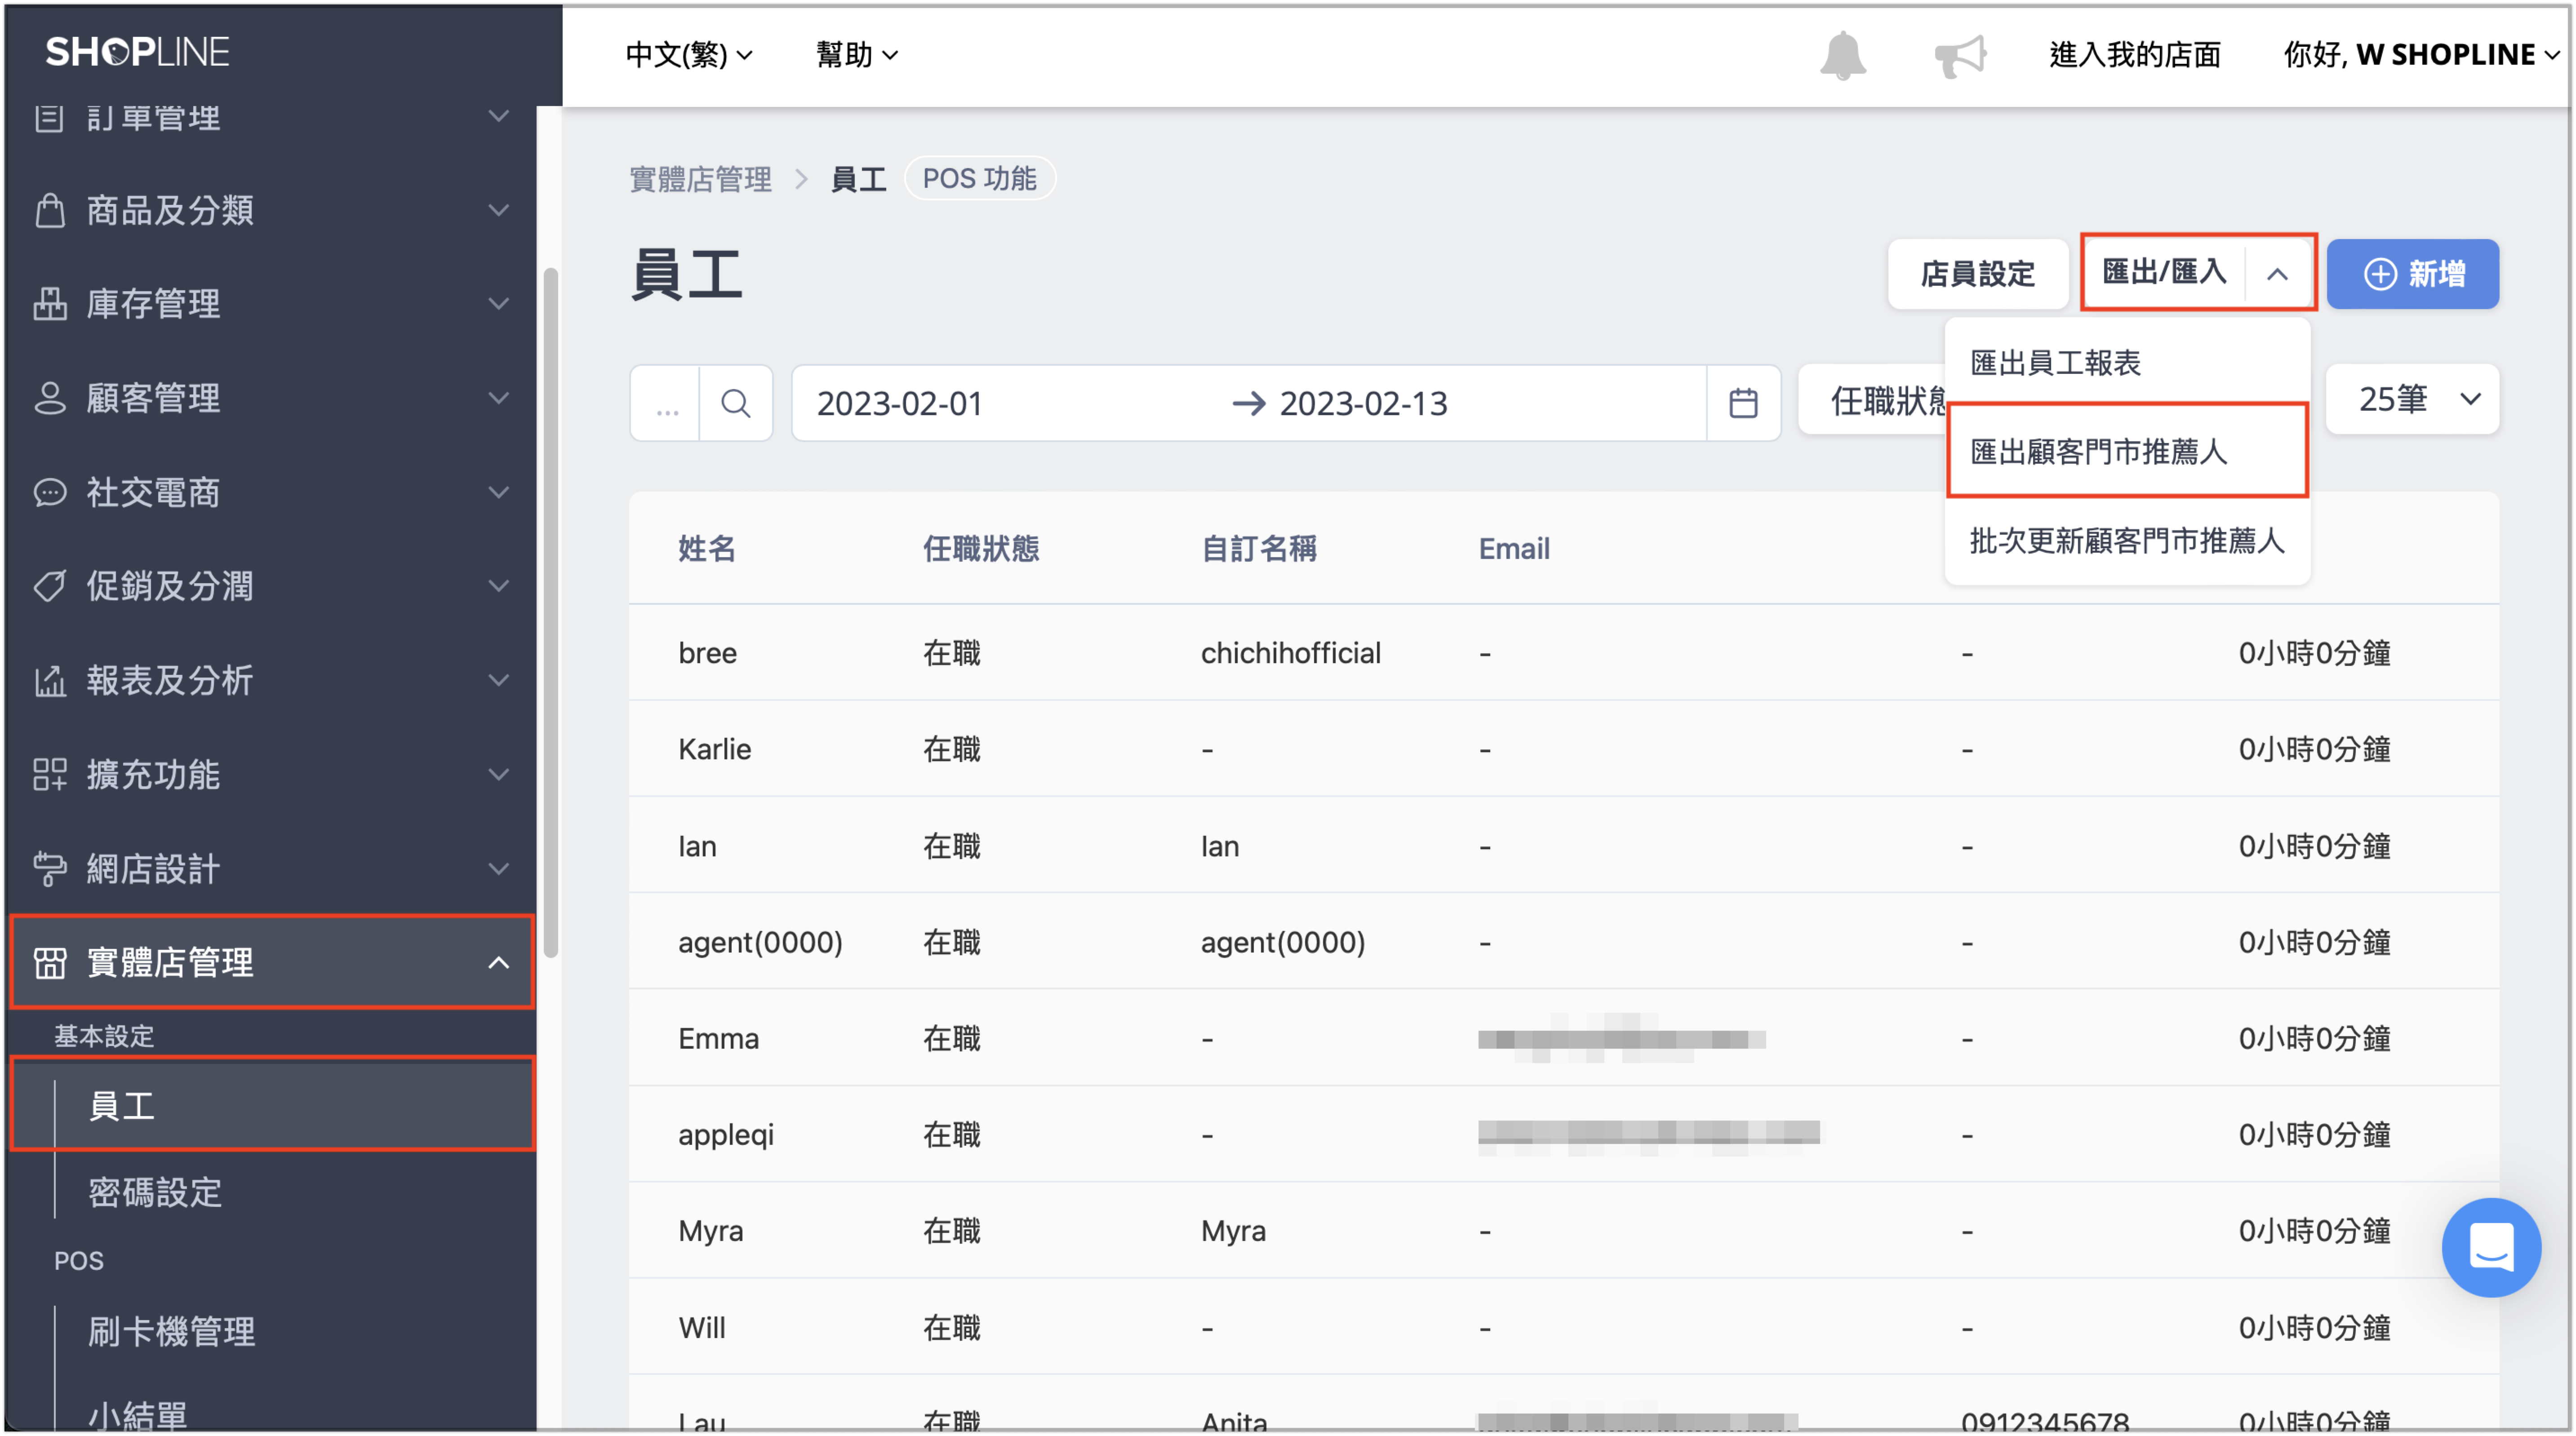Expand the 顧客管理 sidebar chevron
The image size is (2576, 1436).
click(x=498, y=398)
